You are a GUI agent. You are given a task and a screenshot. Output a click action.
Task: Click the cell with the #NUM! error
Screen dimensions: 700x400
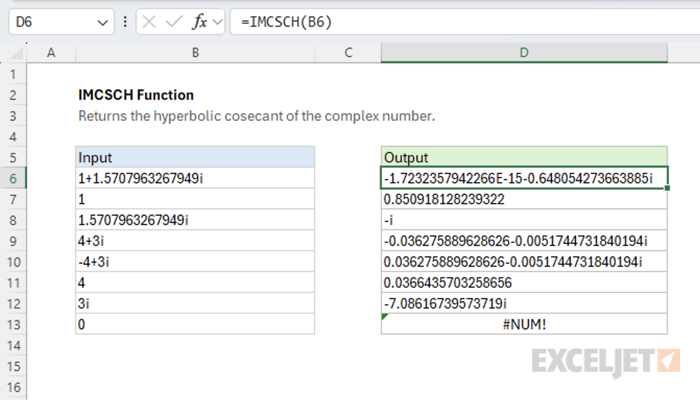(x=524, y=324)
